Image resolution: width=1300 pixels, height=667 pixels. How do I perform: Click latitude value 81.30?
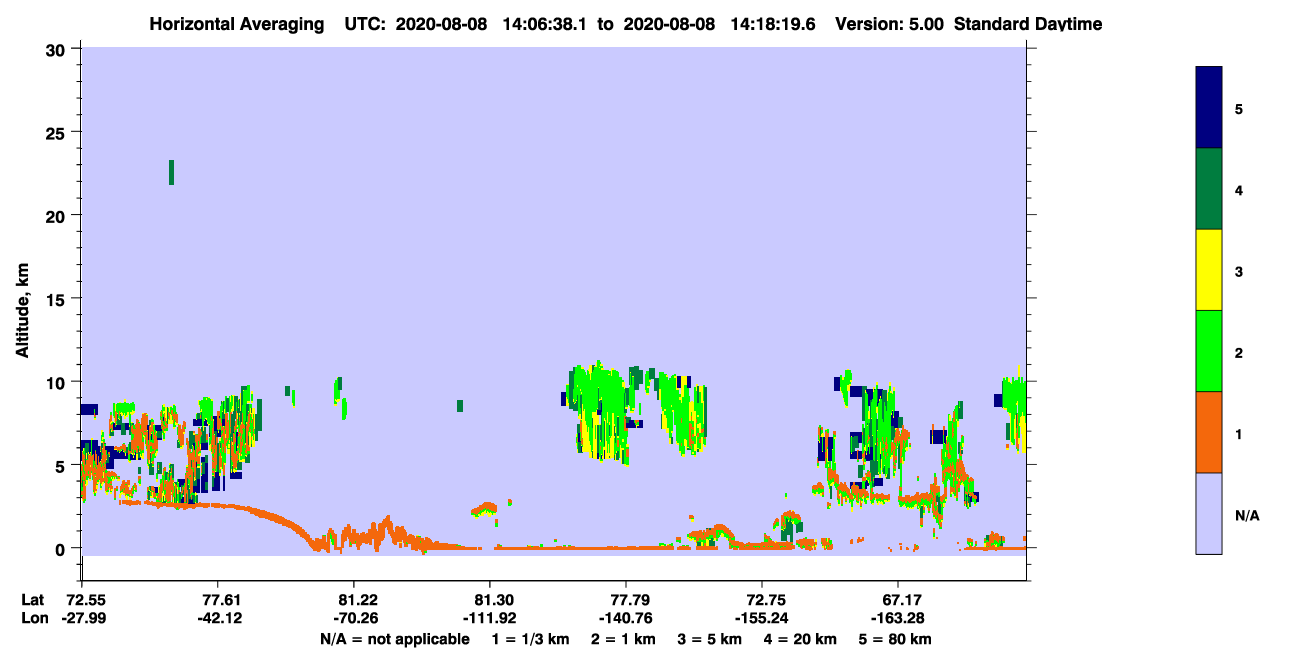coord(490,600)
